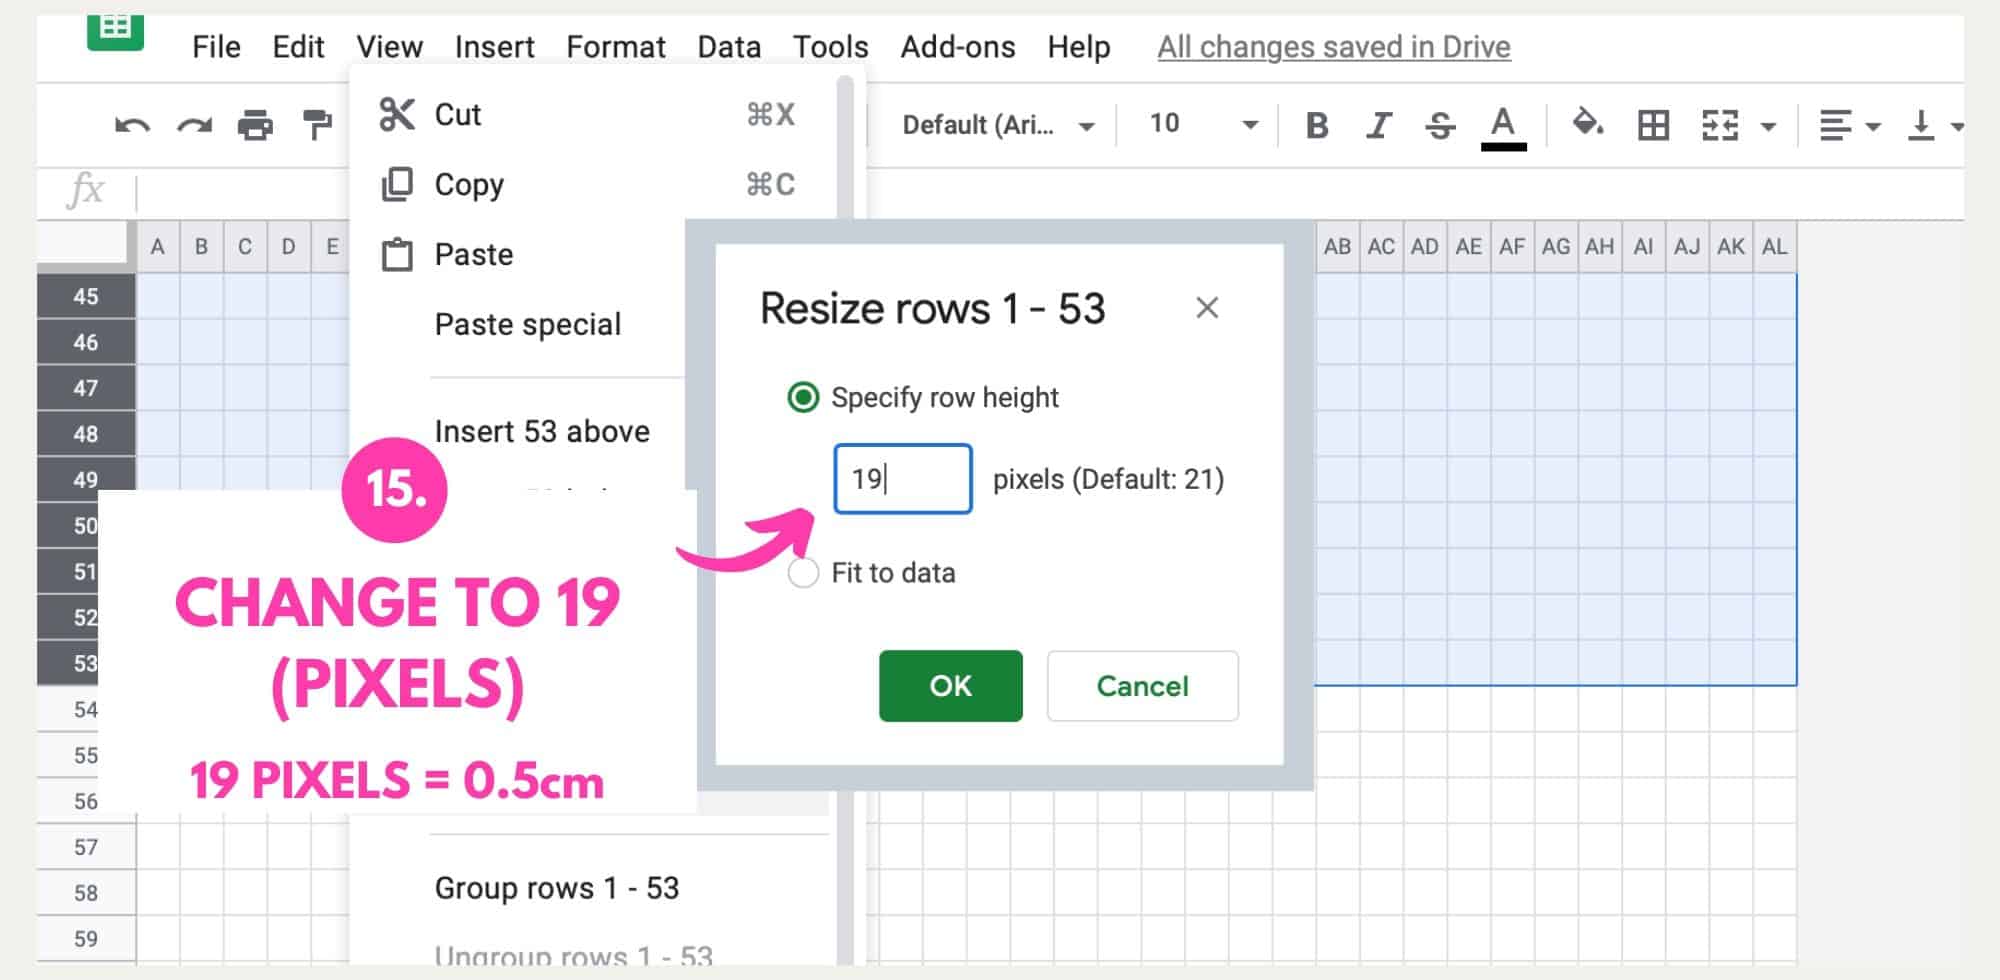Redo the last action
This screenshot has width=2000, height=980.
point(195,122)
